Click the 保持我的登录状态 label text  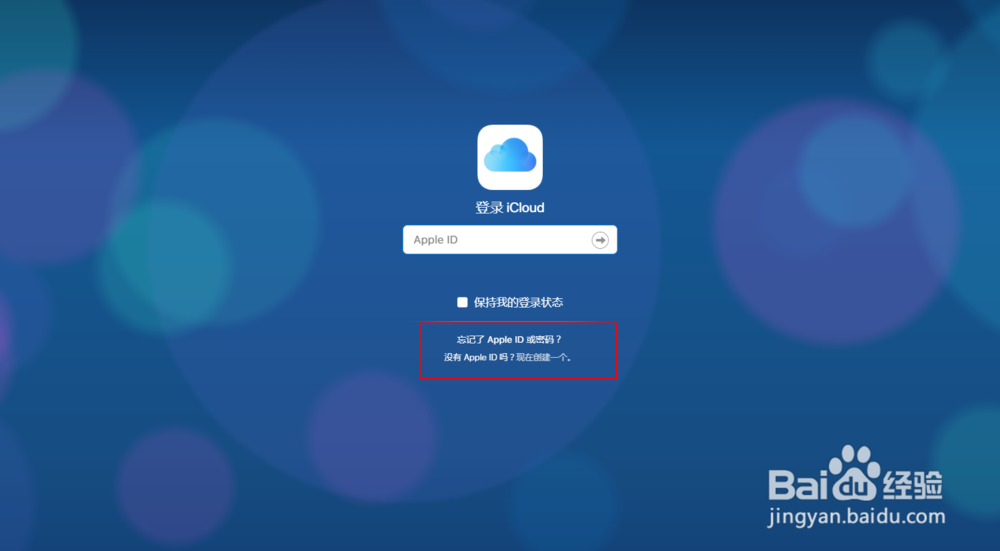coord(518,302)
